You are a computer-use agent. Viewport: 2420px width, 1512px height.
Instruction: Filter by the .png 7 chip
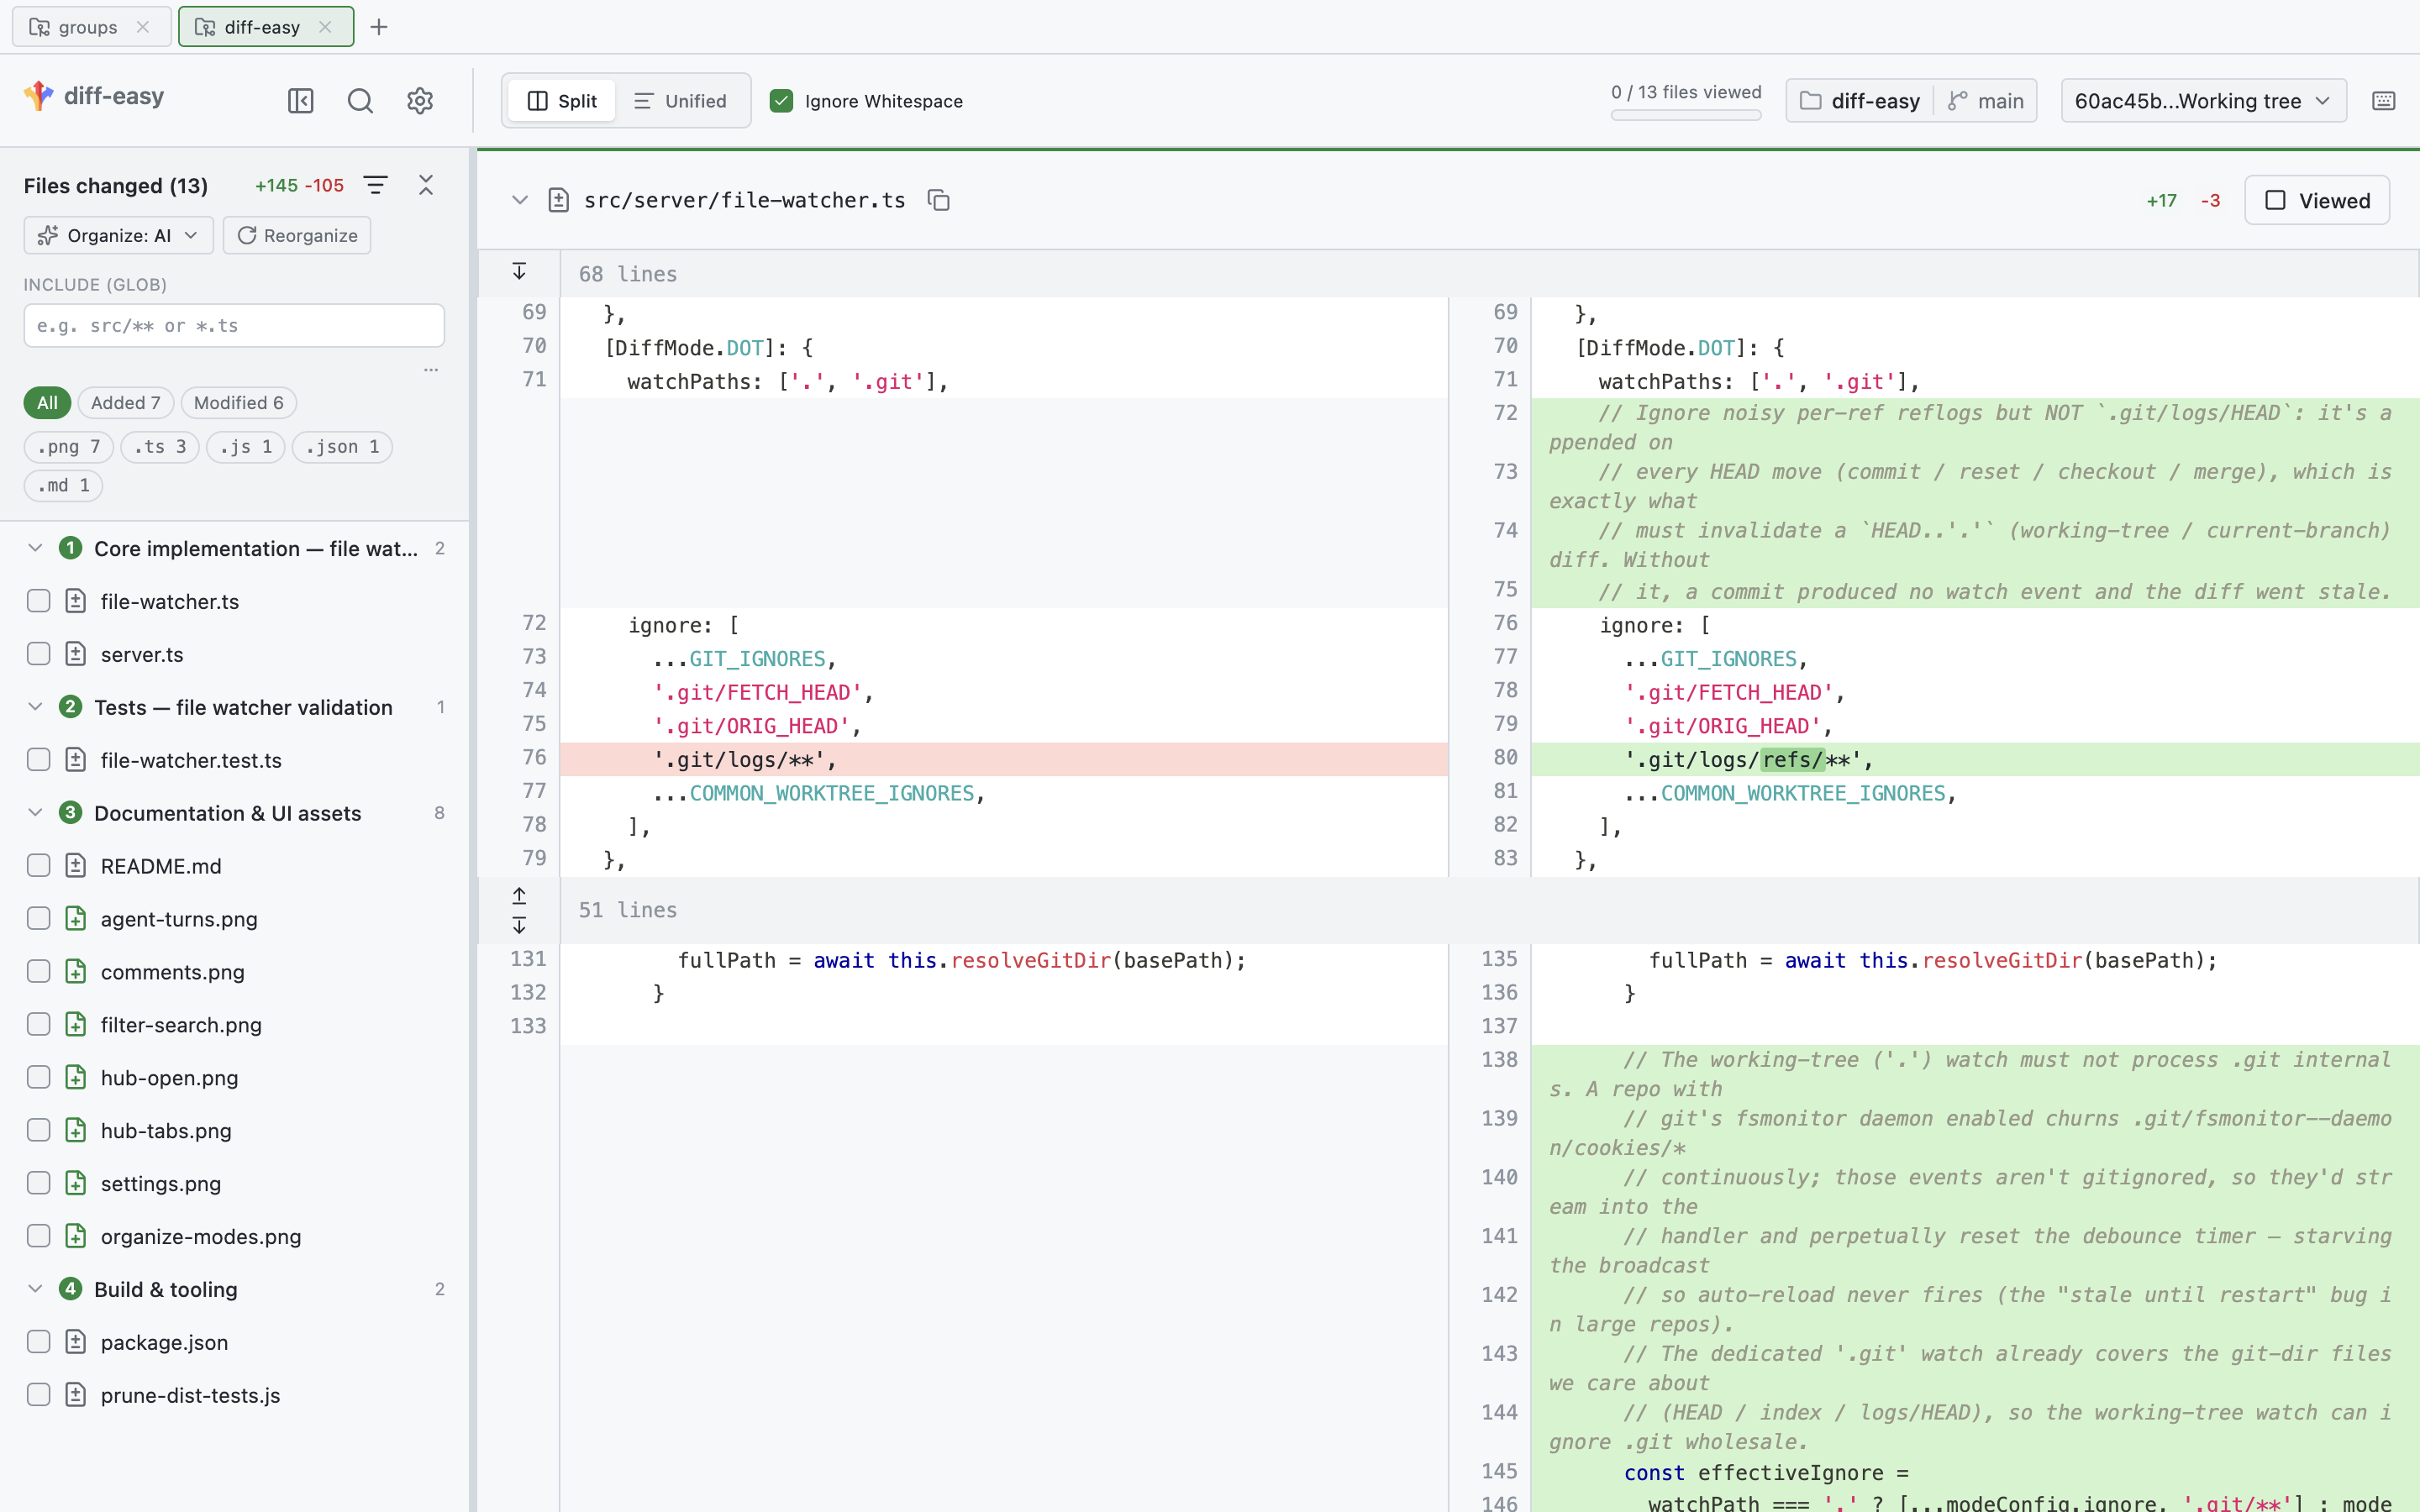pyautogui.click(x=68, y=447)
